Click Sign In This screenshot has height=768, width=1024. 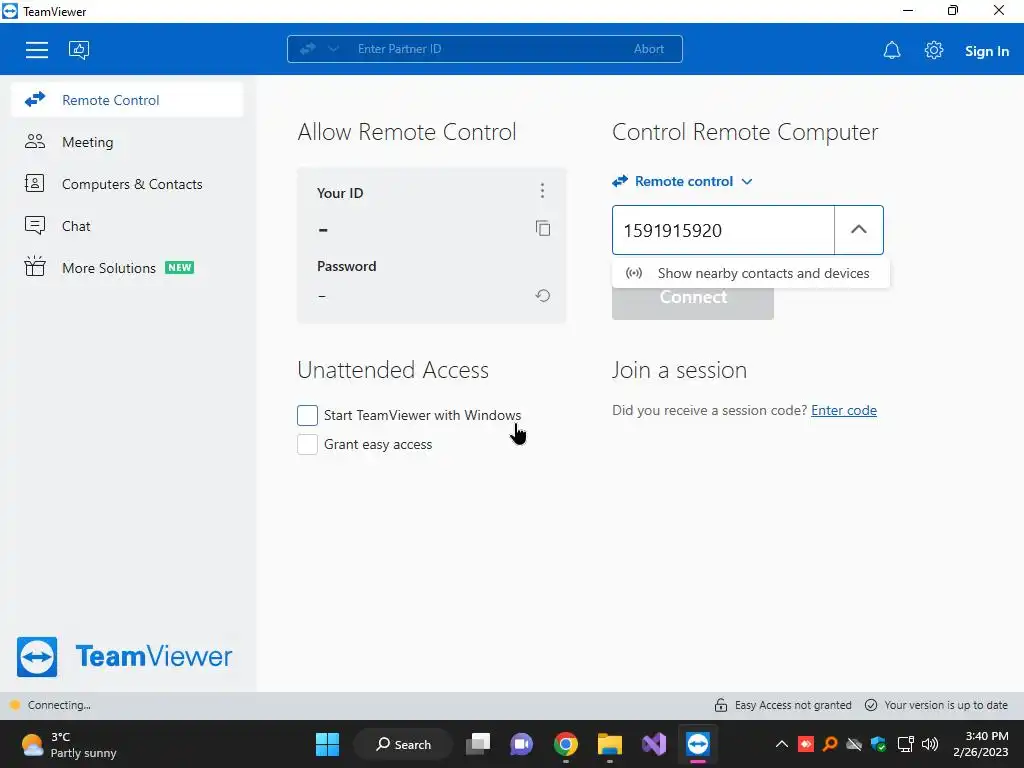[987, 51]
